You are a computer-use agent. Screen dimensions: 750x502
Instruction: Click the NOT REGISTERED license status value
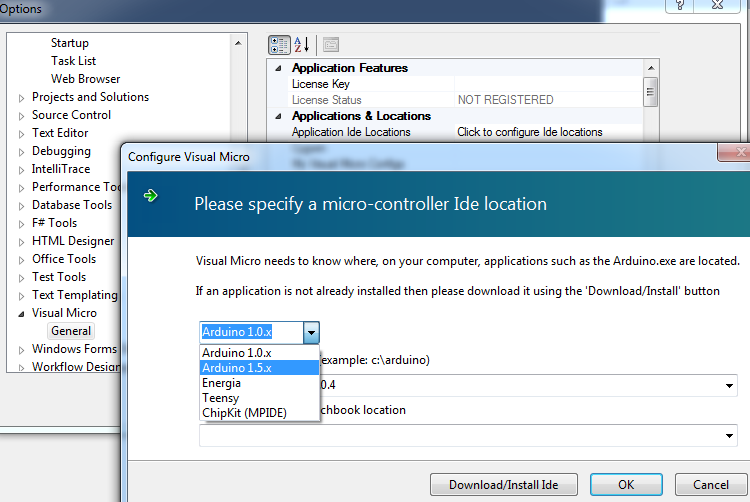pyautogui.click(x=548, y=100)
